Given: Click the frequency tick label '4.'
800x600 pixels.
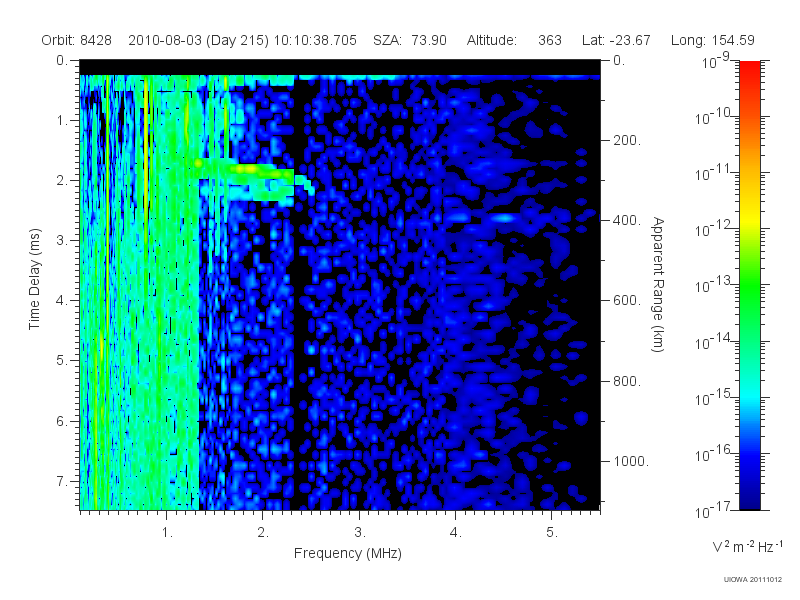Looking at the screenshot, I should click(456, 533).
